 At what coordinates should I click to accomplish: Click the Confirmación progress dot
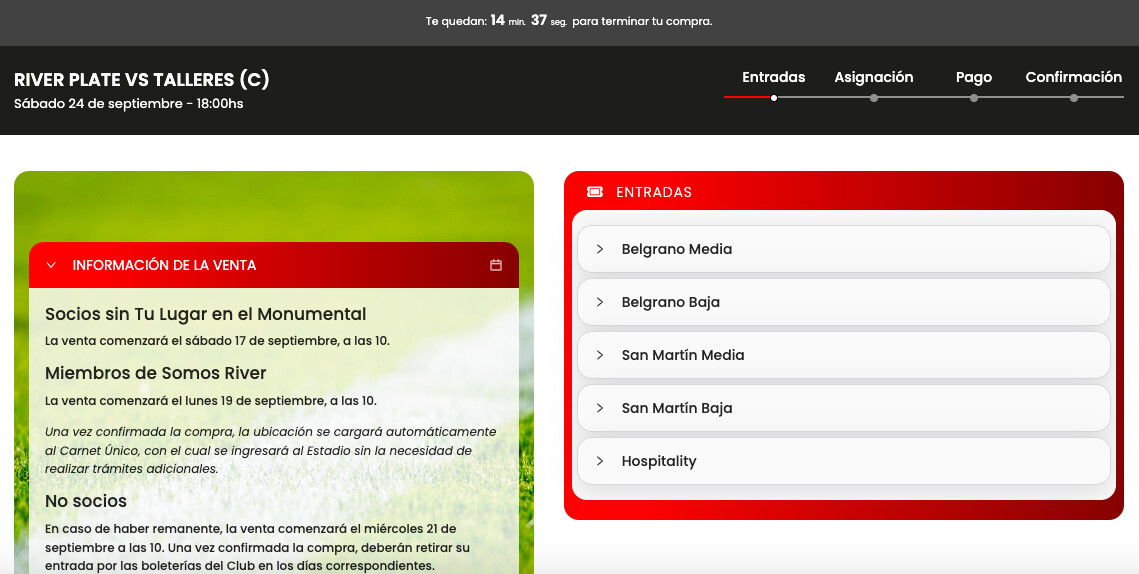pos(1074,98)
